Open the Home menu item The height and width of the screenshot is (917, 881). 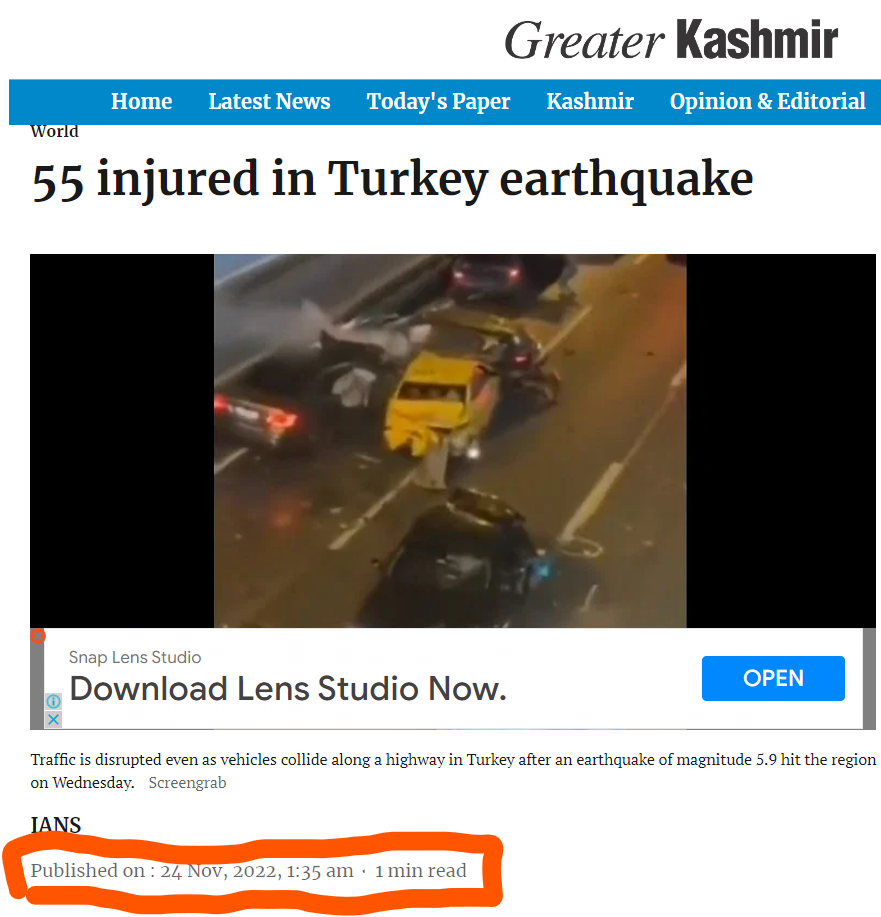coord(142,101)
